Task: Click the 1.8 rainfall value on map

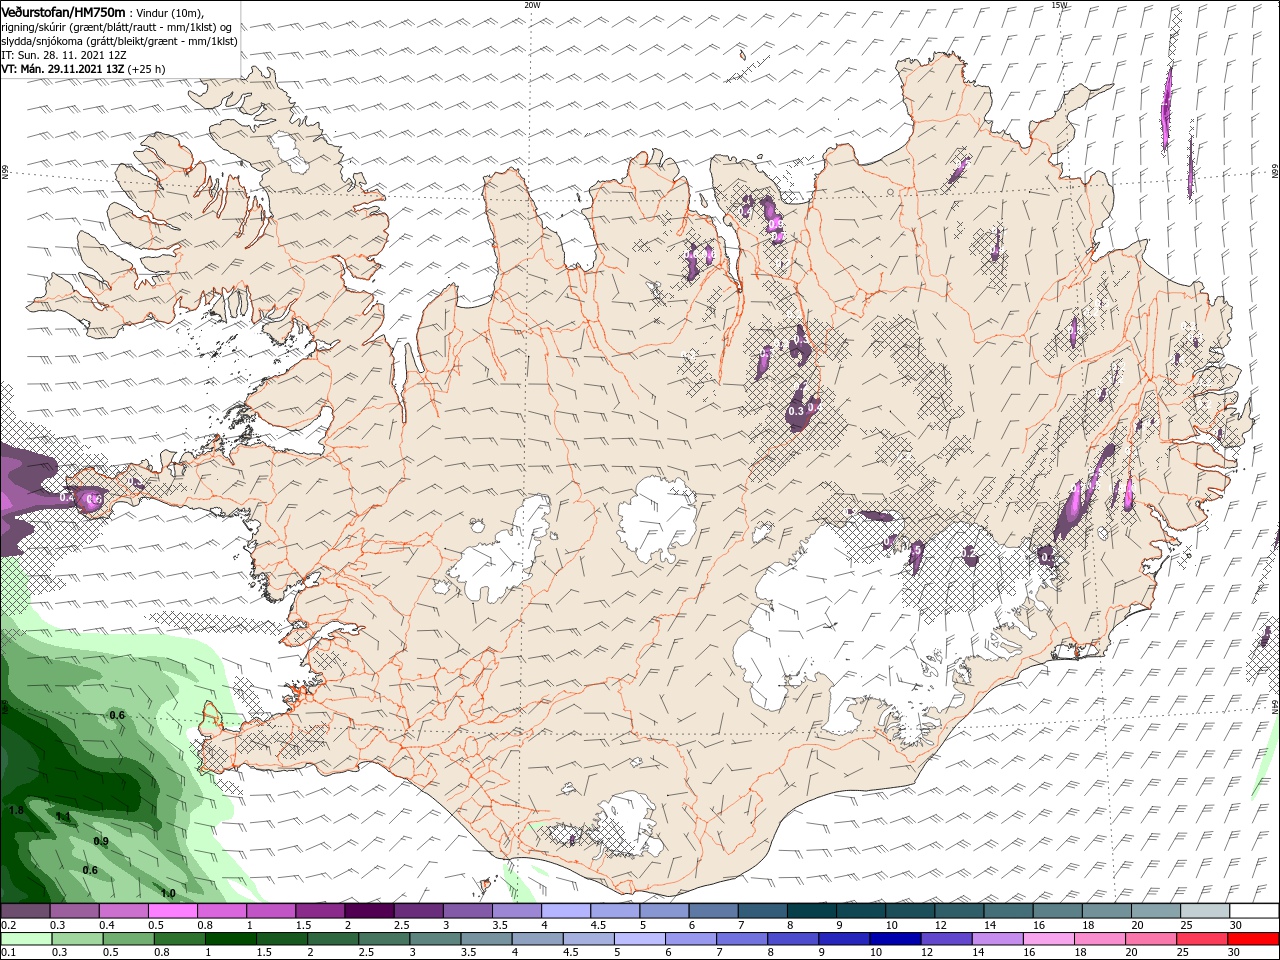Action: [16, 810]
